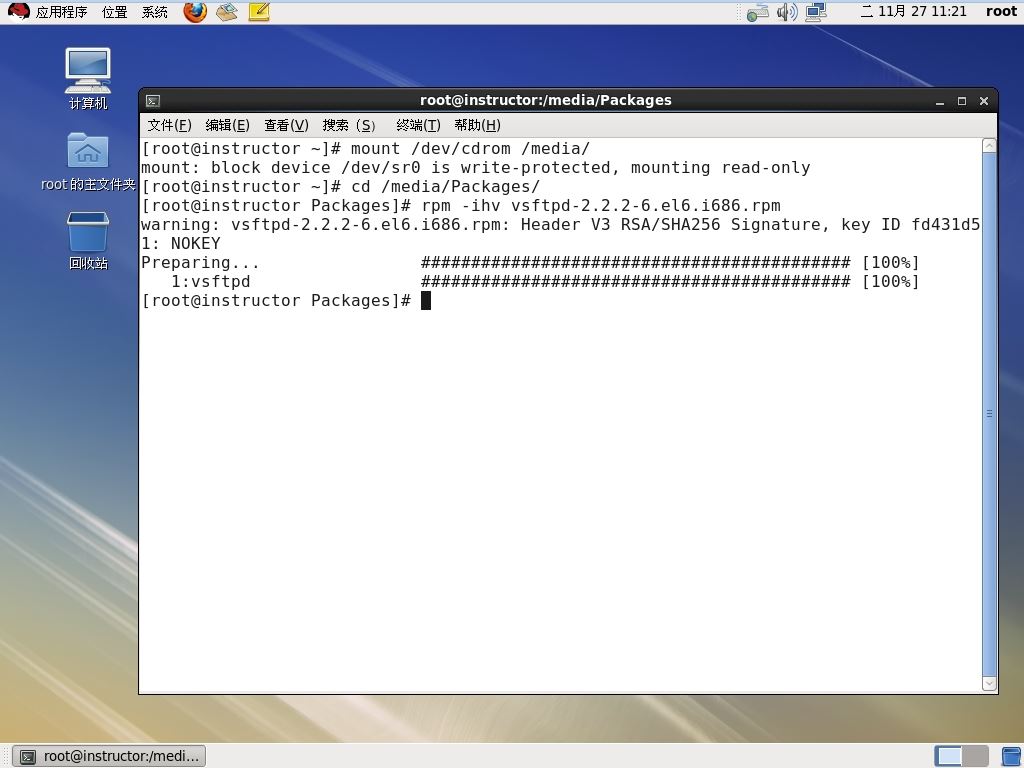Open the 位置 menu
The image size is (1024, 768).
[x=114, y=12]
